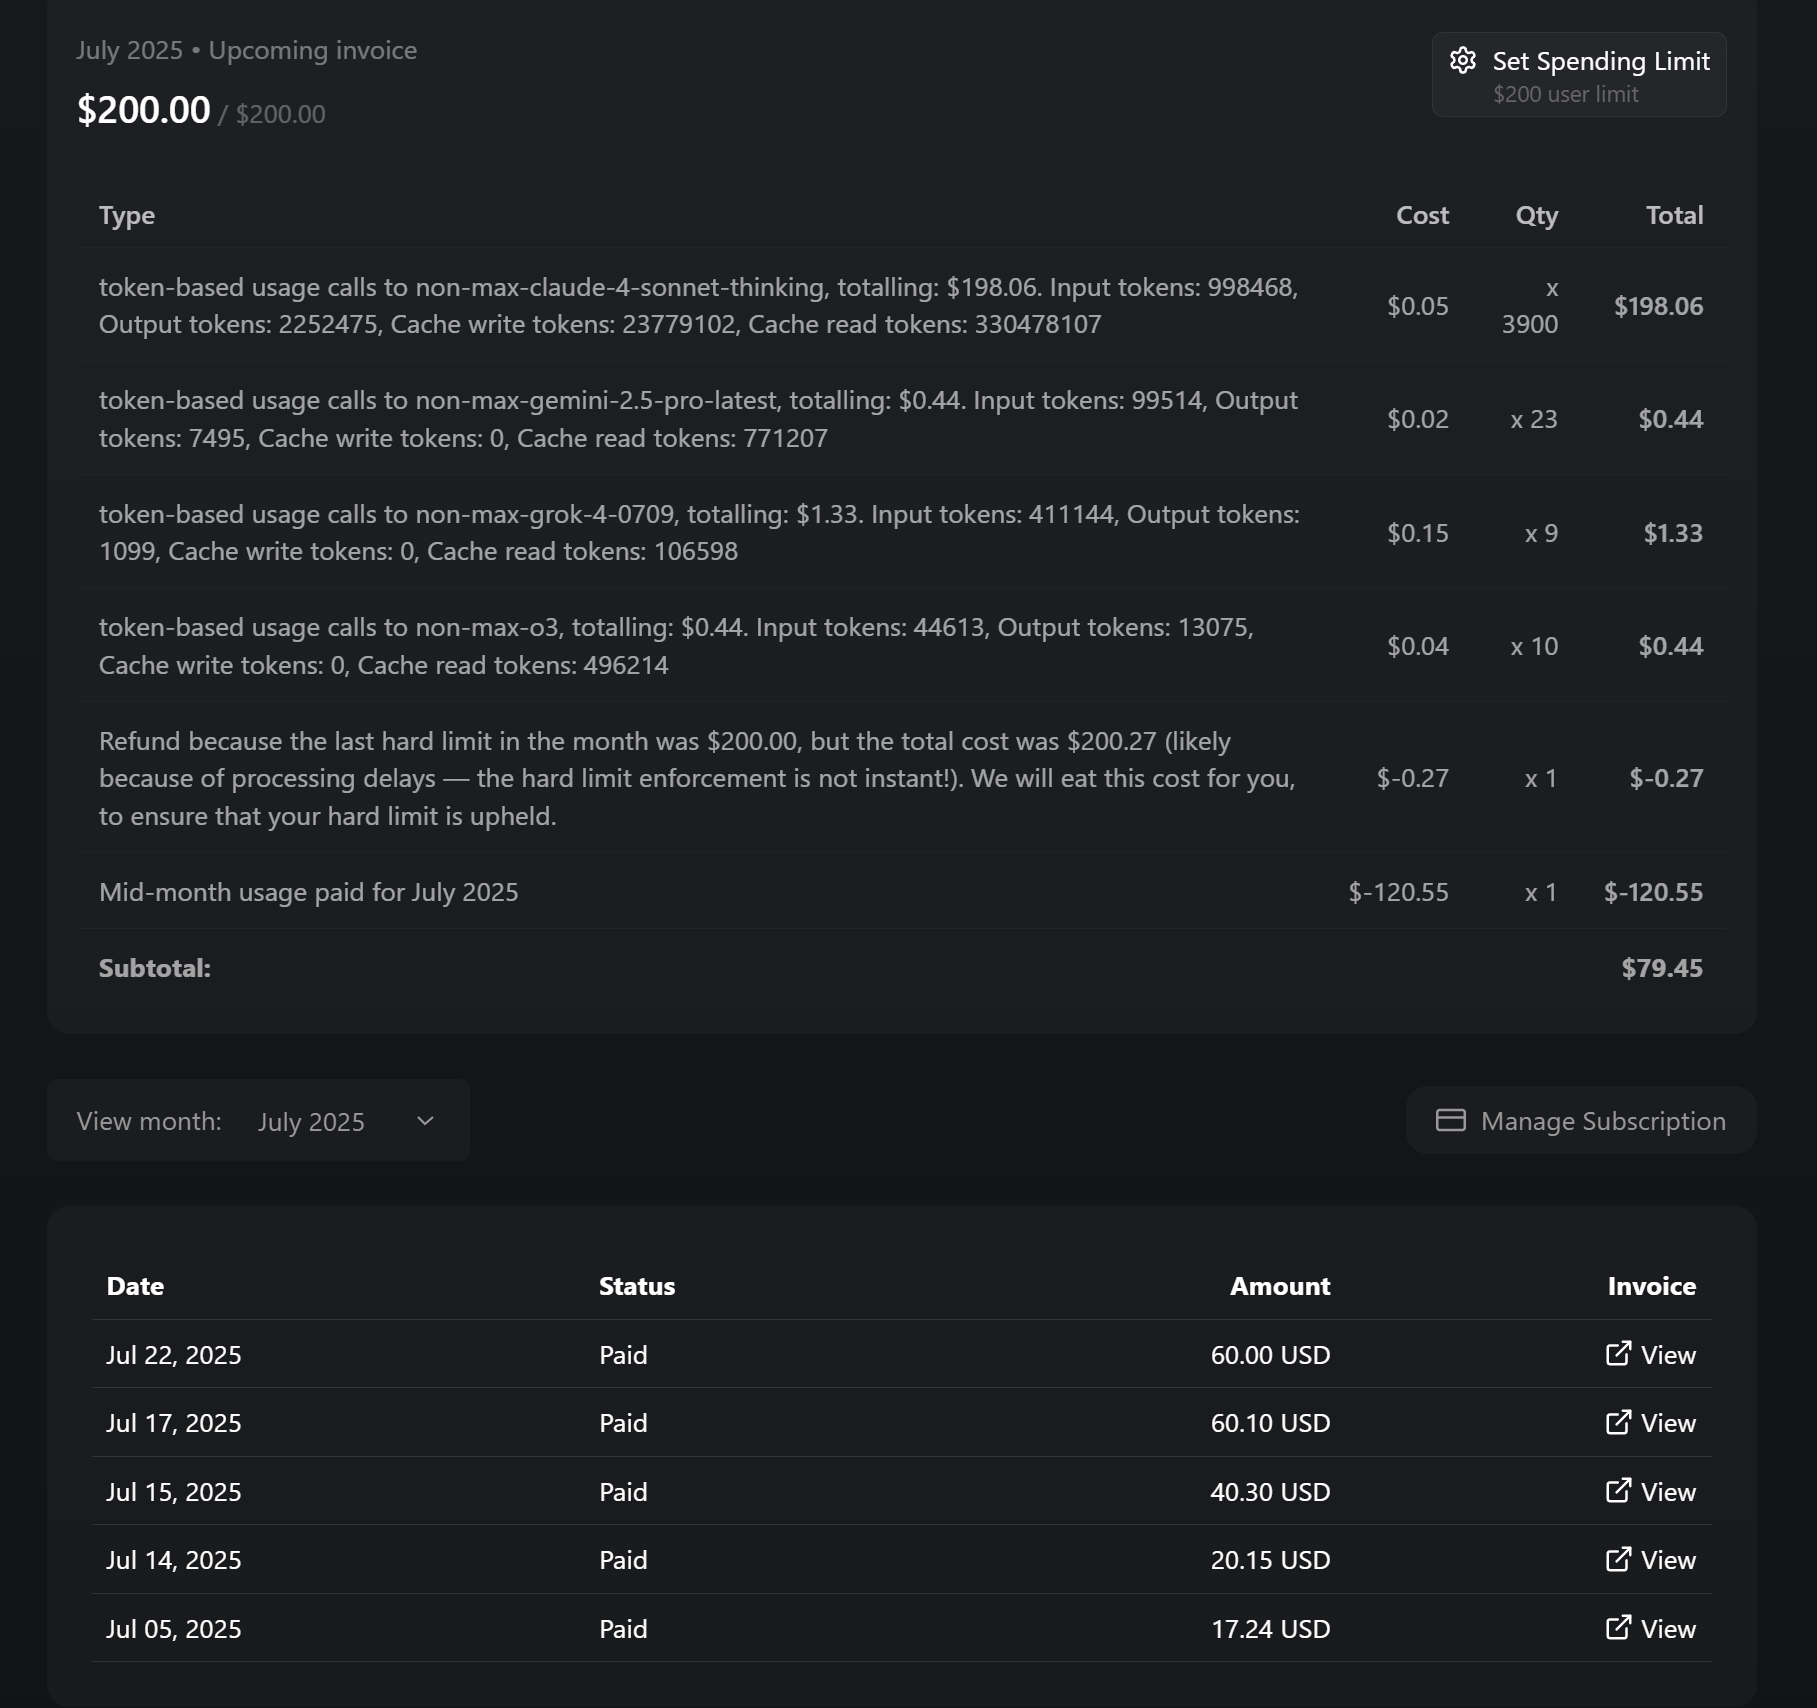Click the Subtotal $79.45 amount
The image size is (1817, 1708).
[1661, 968]
